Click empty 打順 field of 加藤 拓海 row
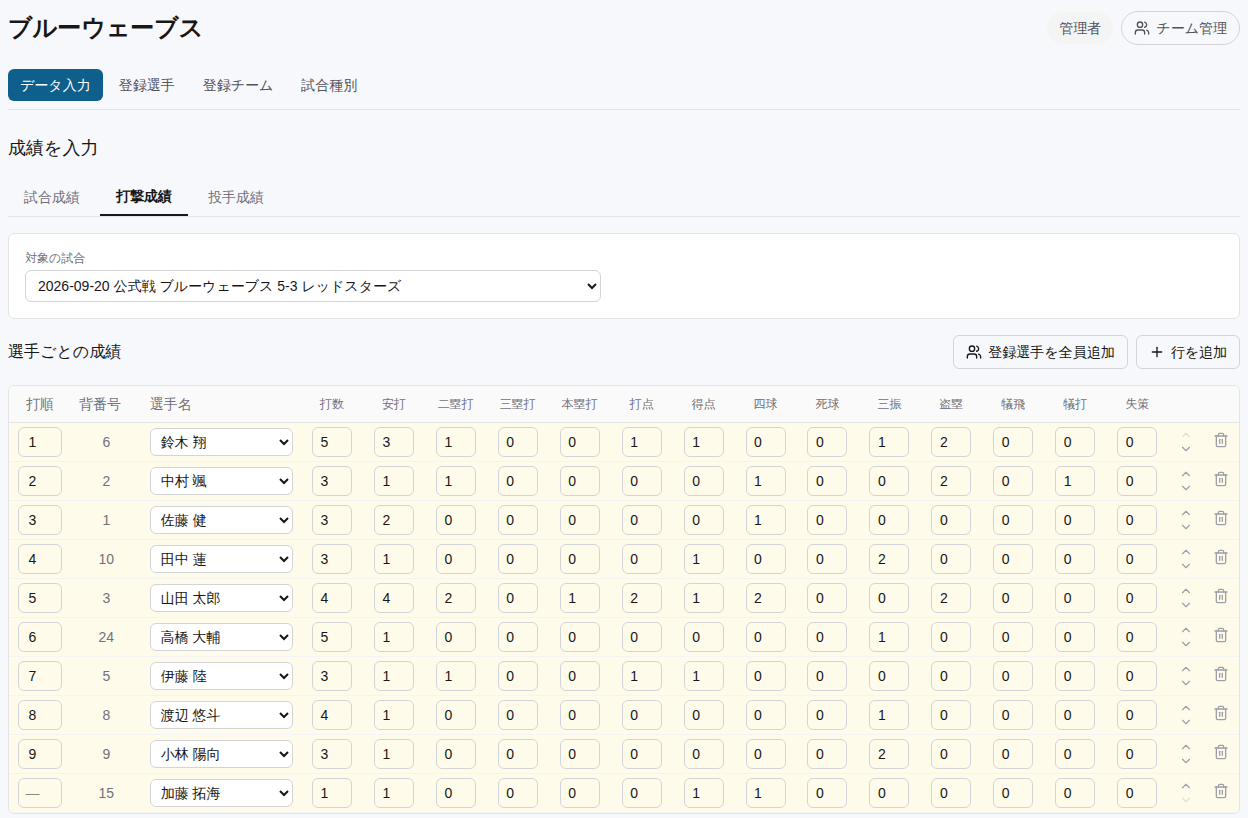The width and height of the screenshot is (1248, 818). (x=40, y=793)
